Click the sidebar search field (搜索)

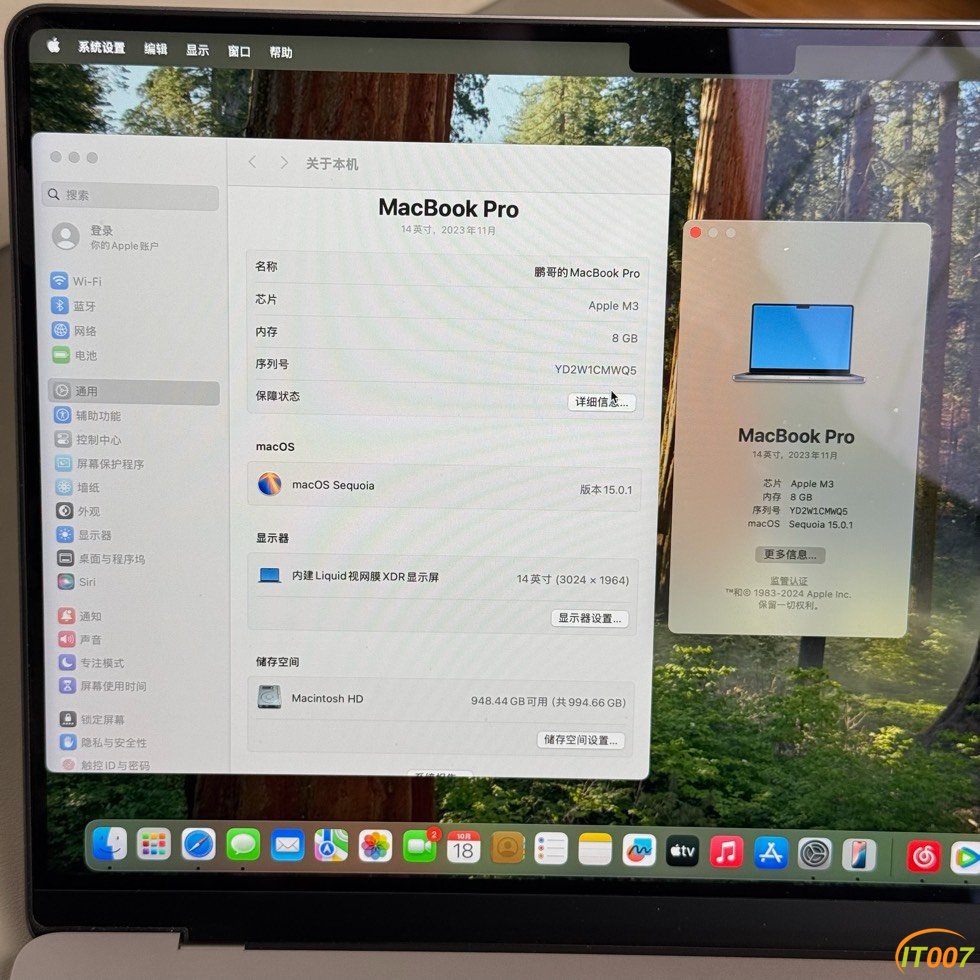130,196
